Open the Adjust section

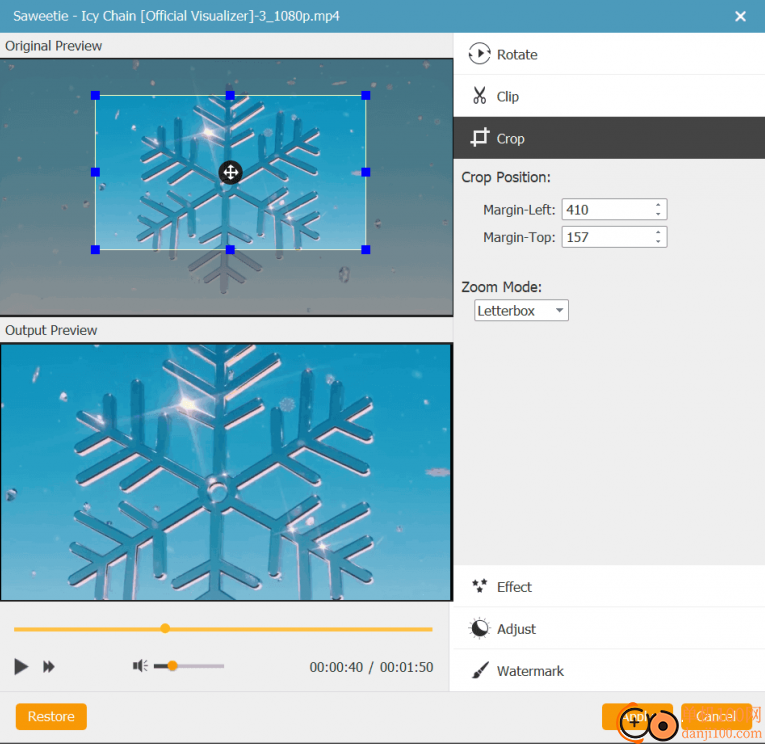click(x=609, y=628)
